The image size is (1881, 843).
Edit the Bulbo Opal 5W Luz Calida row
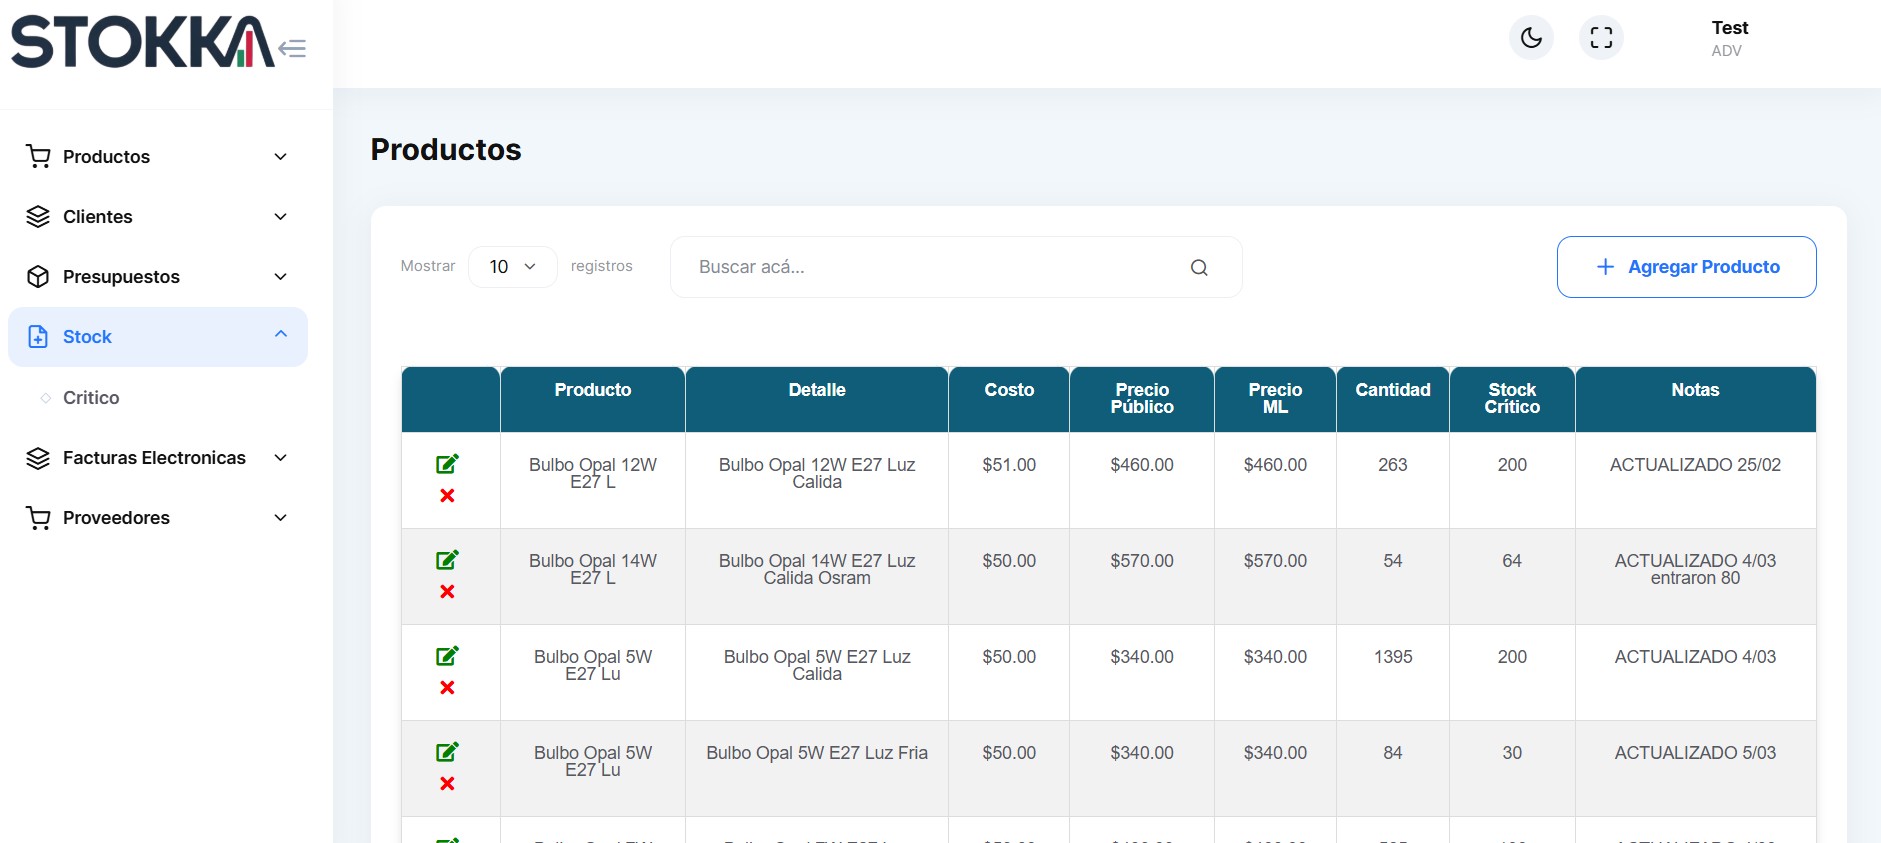click(x=447, y=656)
